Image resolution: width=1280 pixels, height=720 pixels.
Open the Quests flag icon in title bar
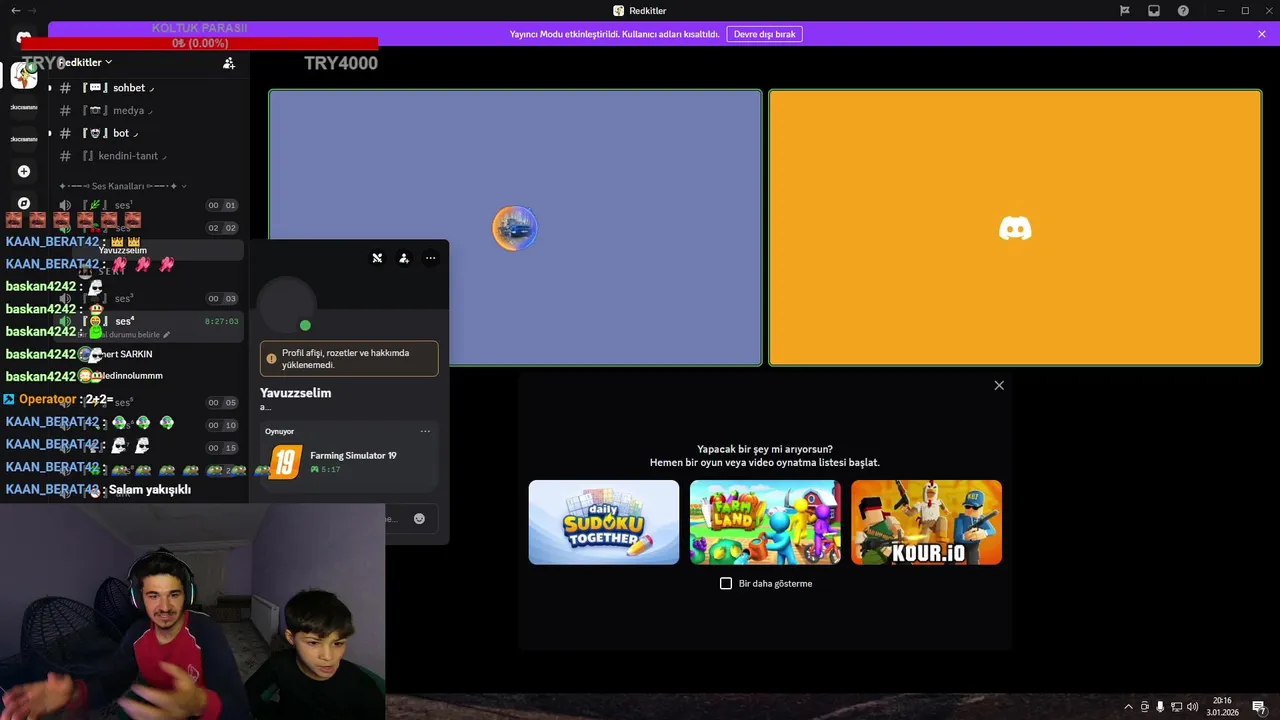1124,10
